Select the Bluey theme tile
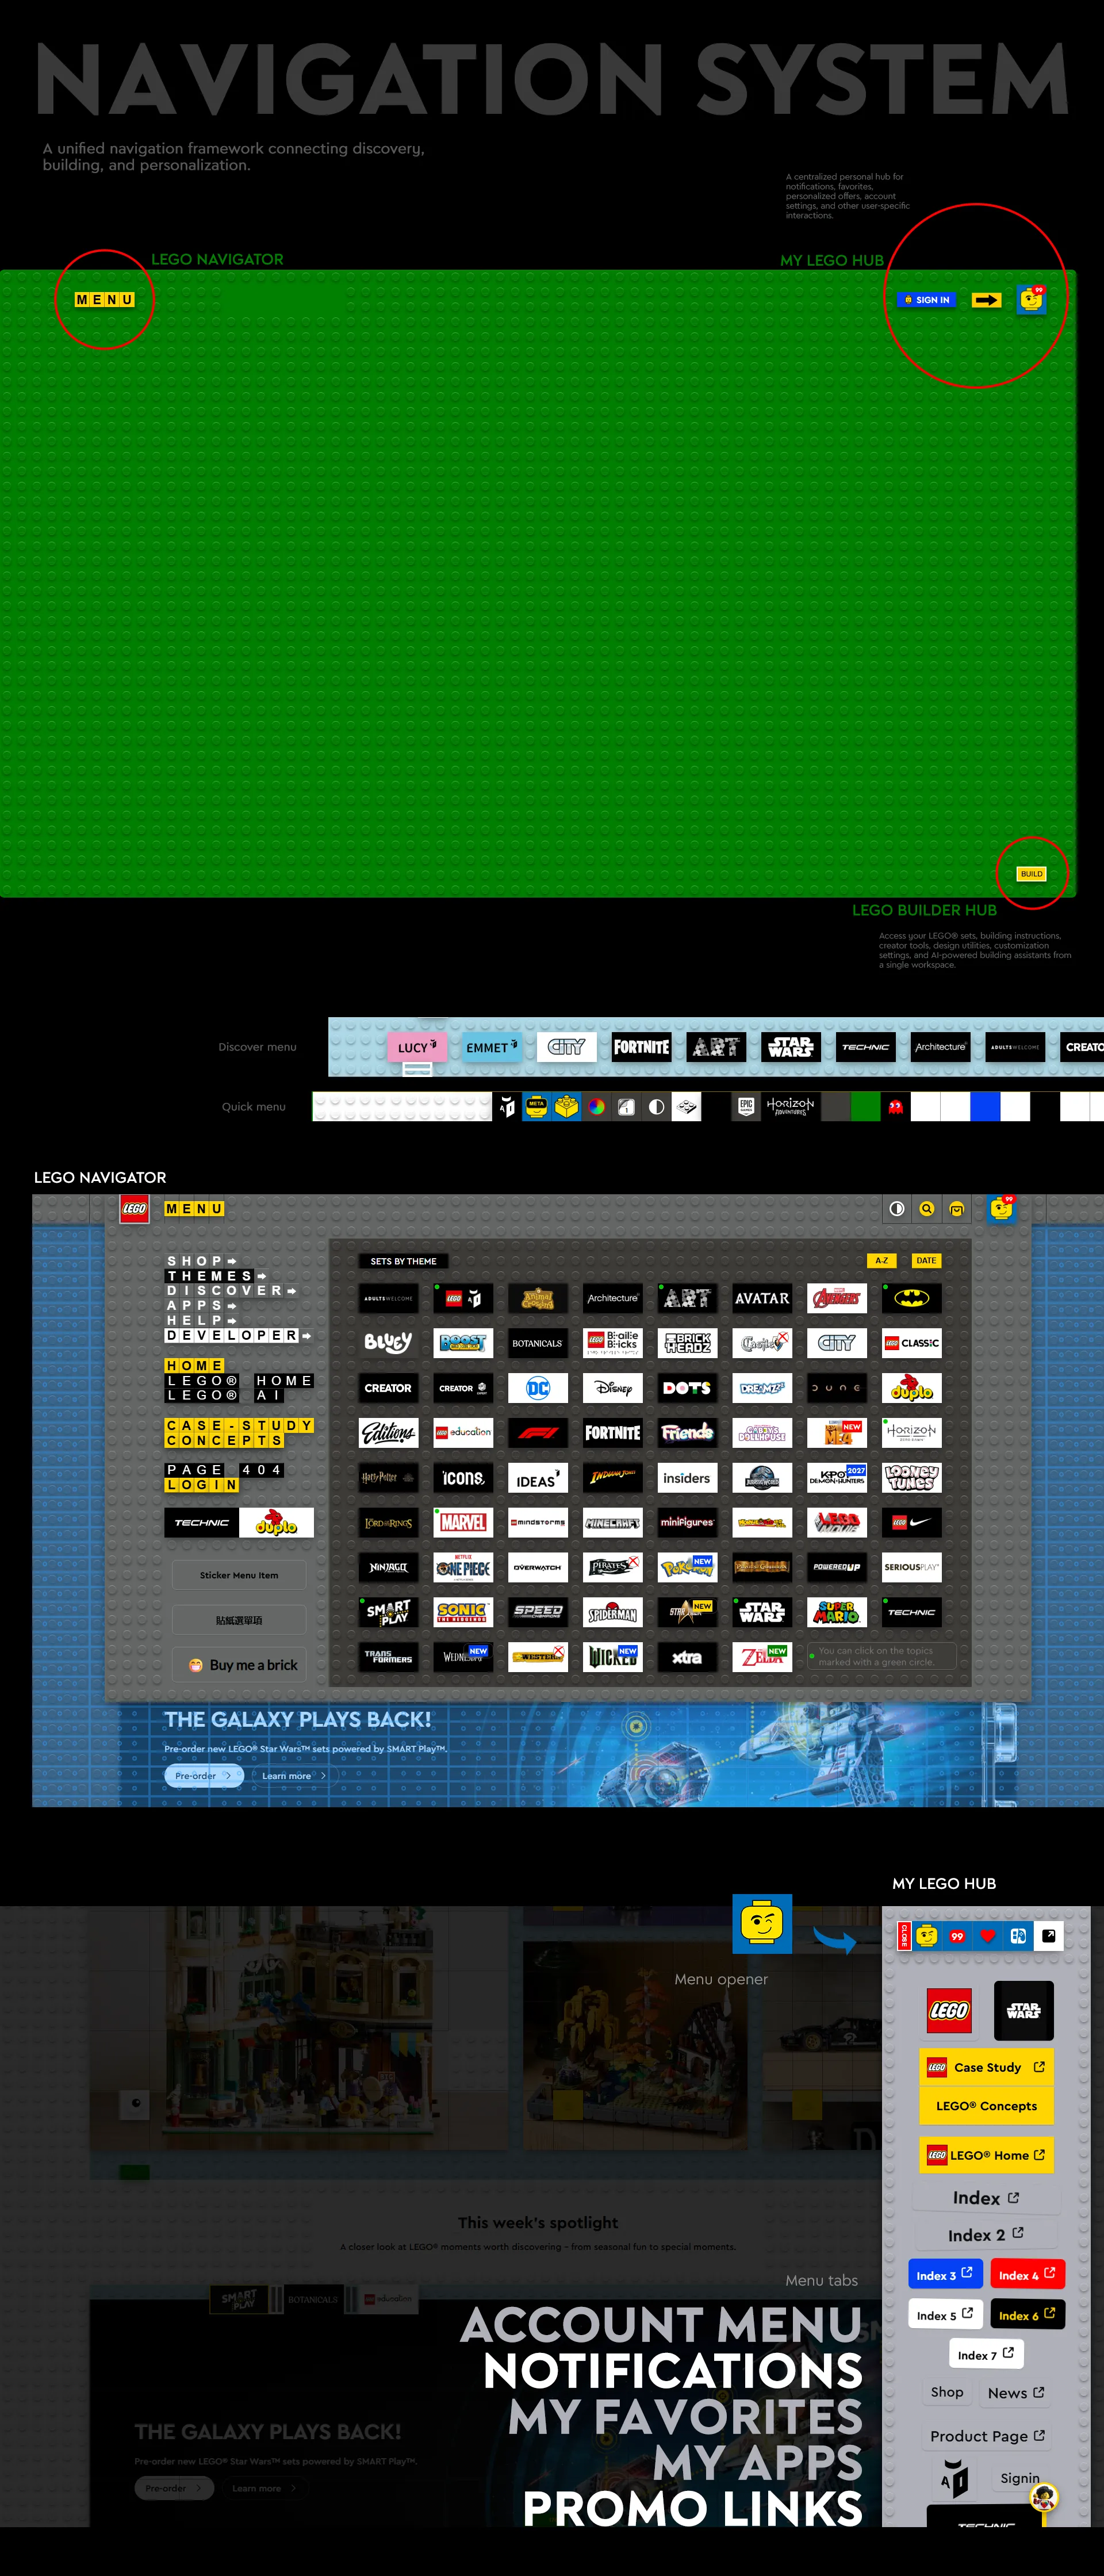This screenshot has width=1104, height=2576. pyautogui.click(x=388, y=1343)
